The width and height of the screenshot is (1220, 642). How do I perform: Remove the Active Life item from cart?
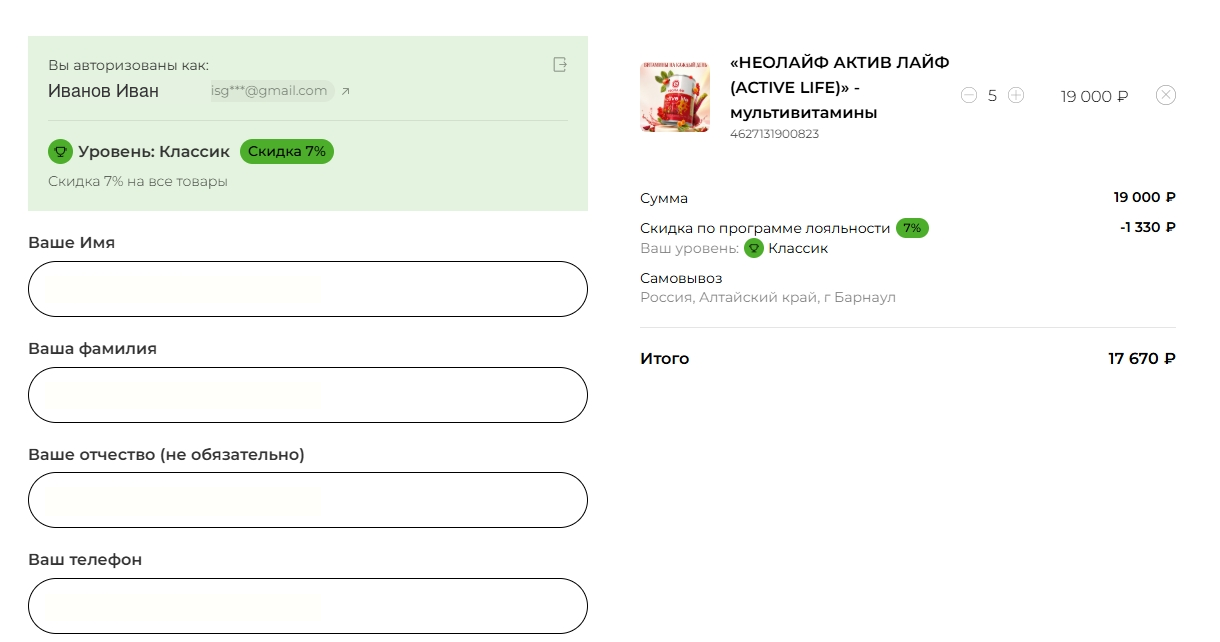(x=1166, y=95)
